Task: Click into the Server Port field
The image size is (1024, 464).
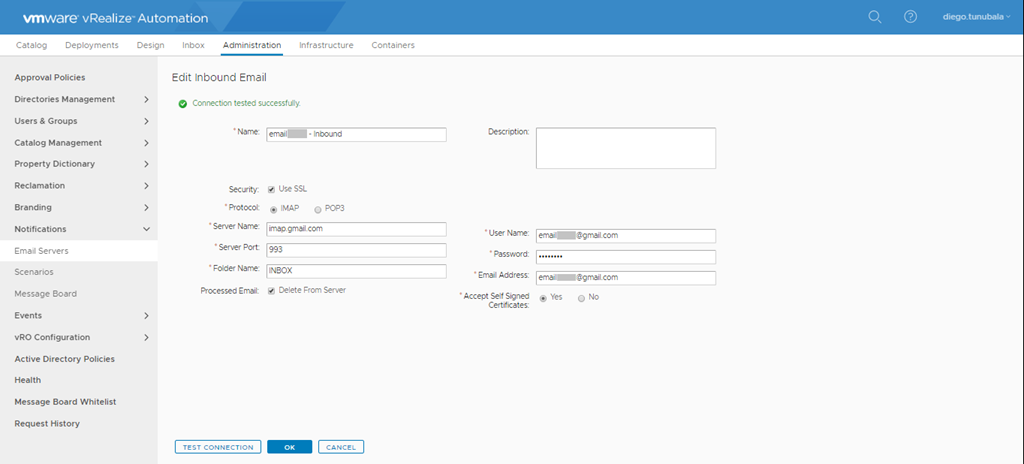Action: (356, 250)
